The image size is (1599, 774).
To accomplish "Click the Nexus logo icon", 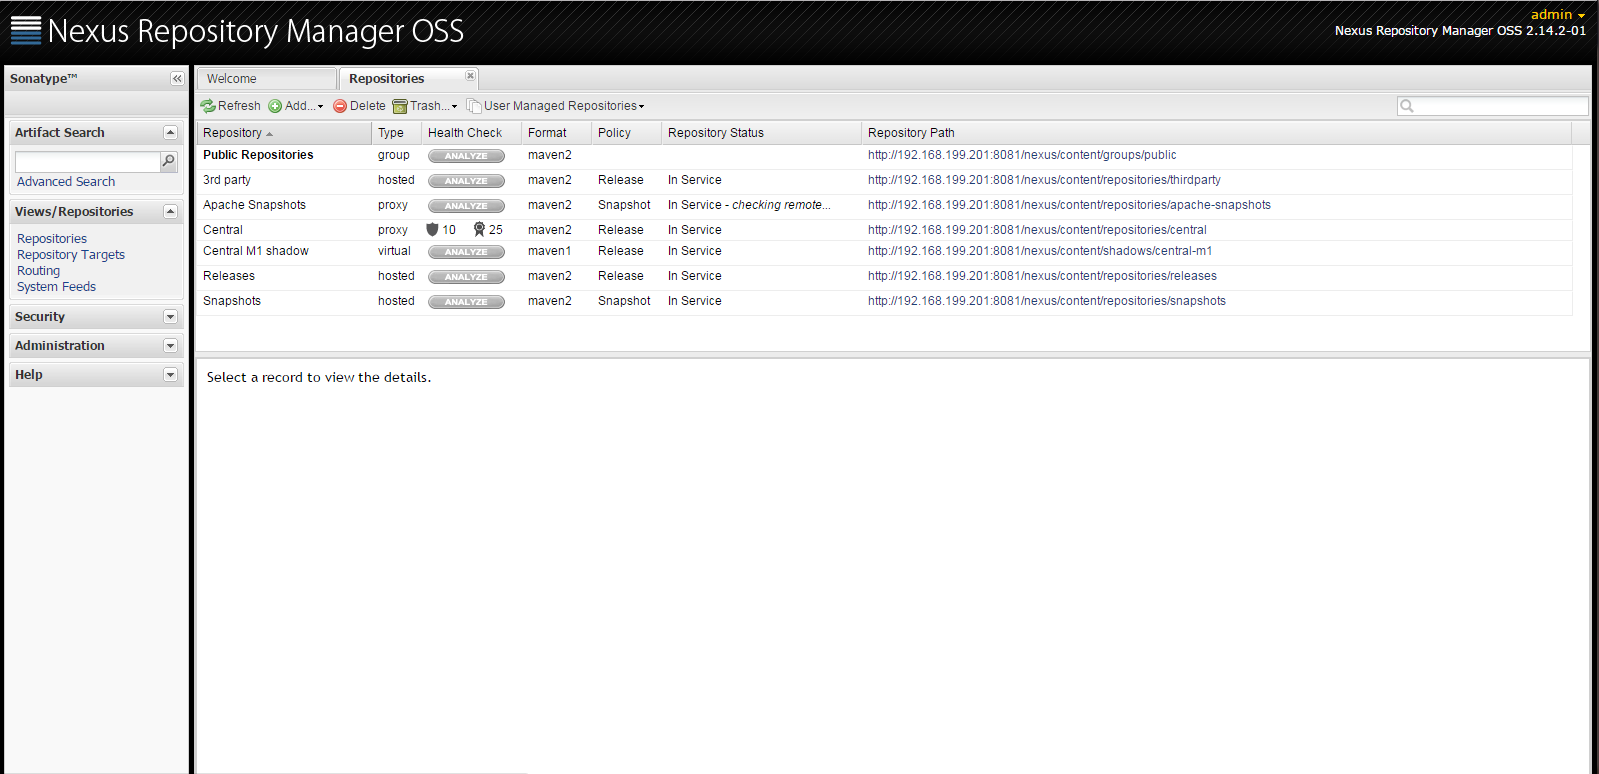I will pos(26,31).
